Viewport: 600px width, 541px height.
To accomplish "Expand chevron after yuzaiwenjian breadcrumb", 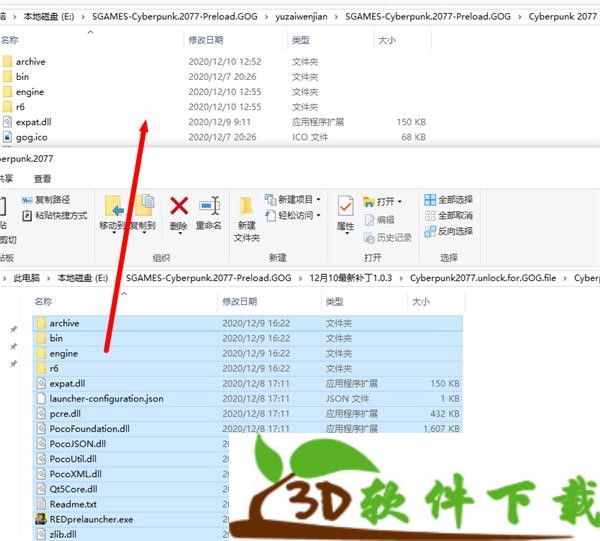I will [336, 17].
